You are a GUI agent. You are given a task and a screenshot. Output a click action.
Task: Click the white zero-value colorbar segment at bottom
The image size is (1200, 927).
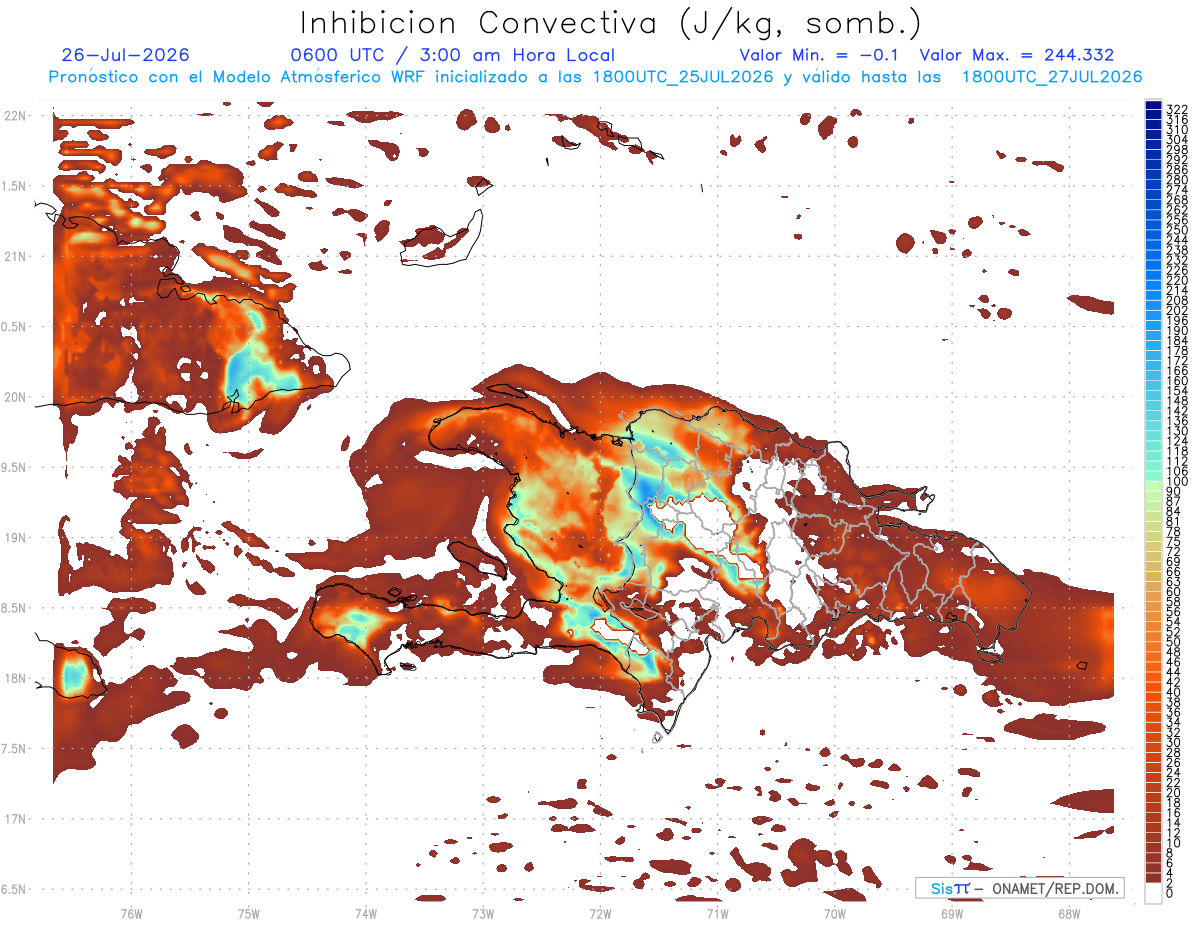tap(1153, 894)
